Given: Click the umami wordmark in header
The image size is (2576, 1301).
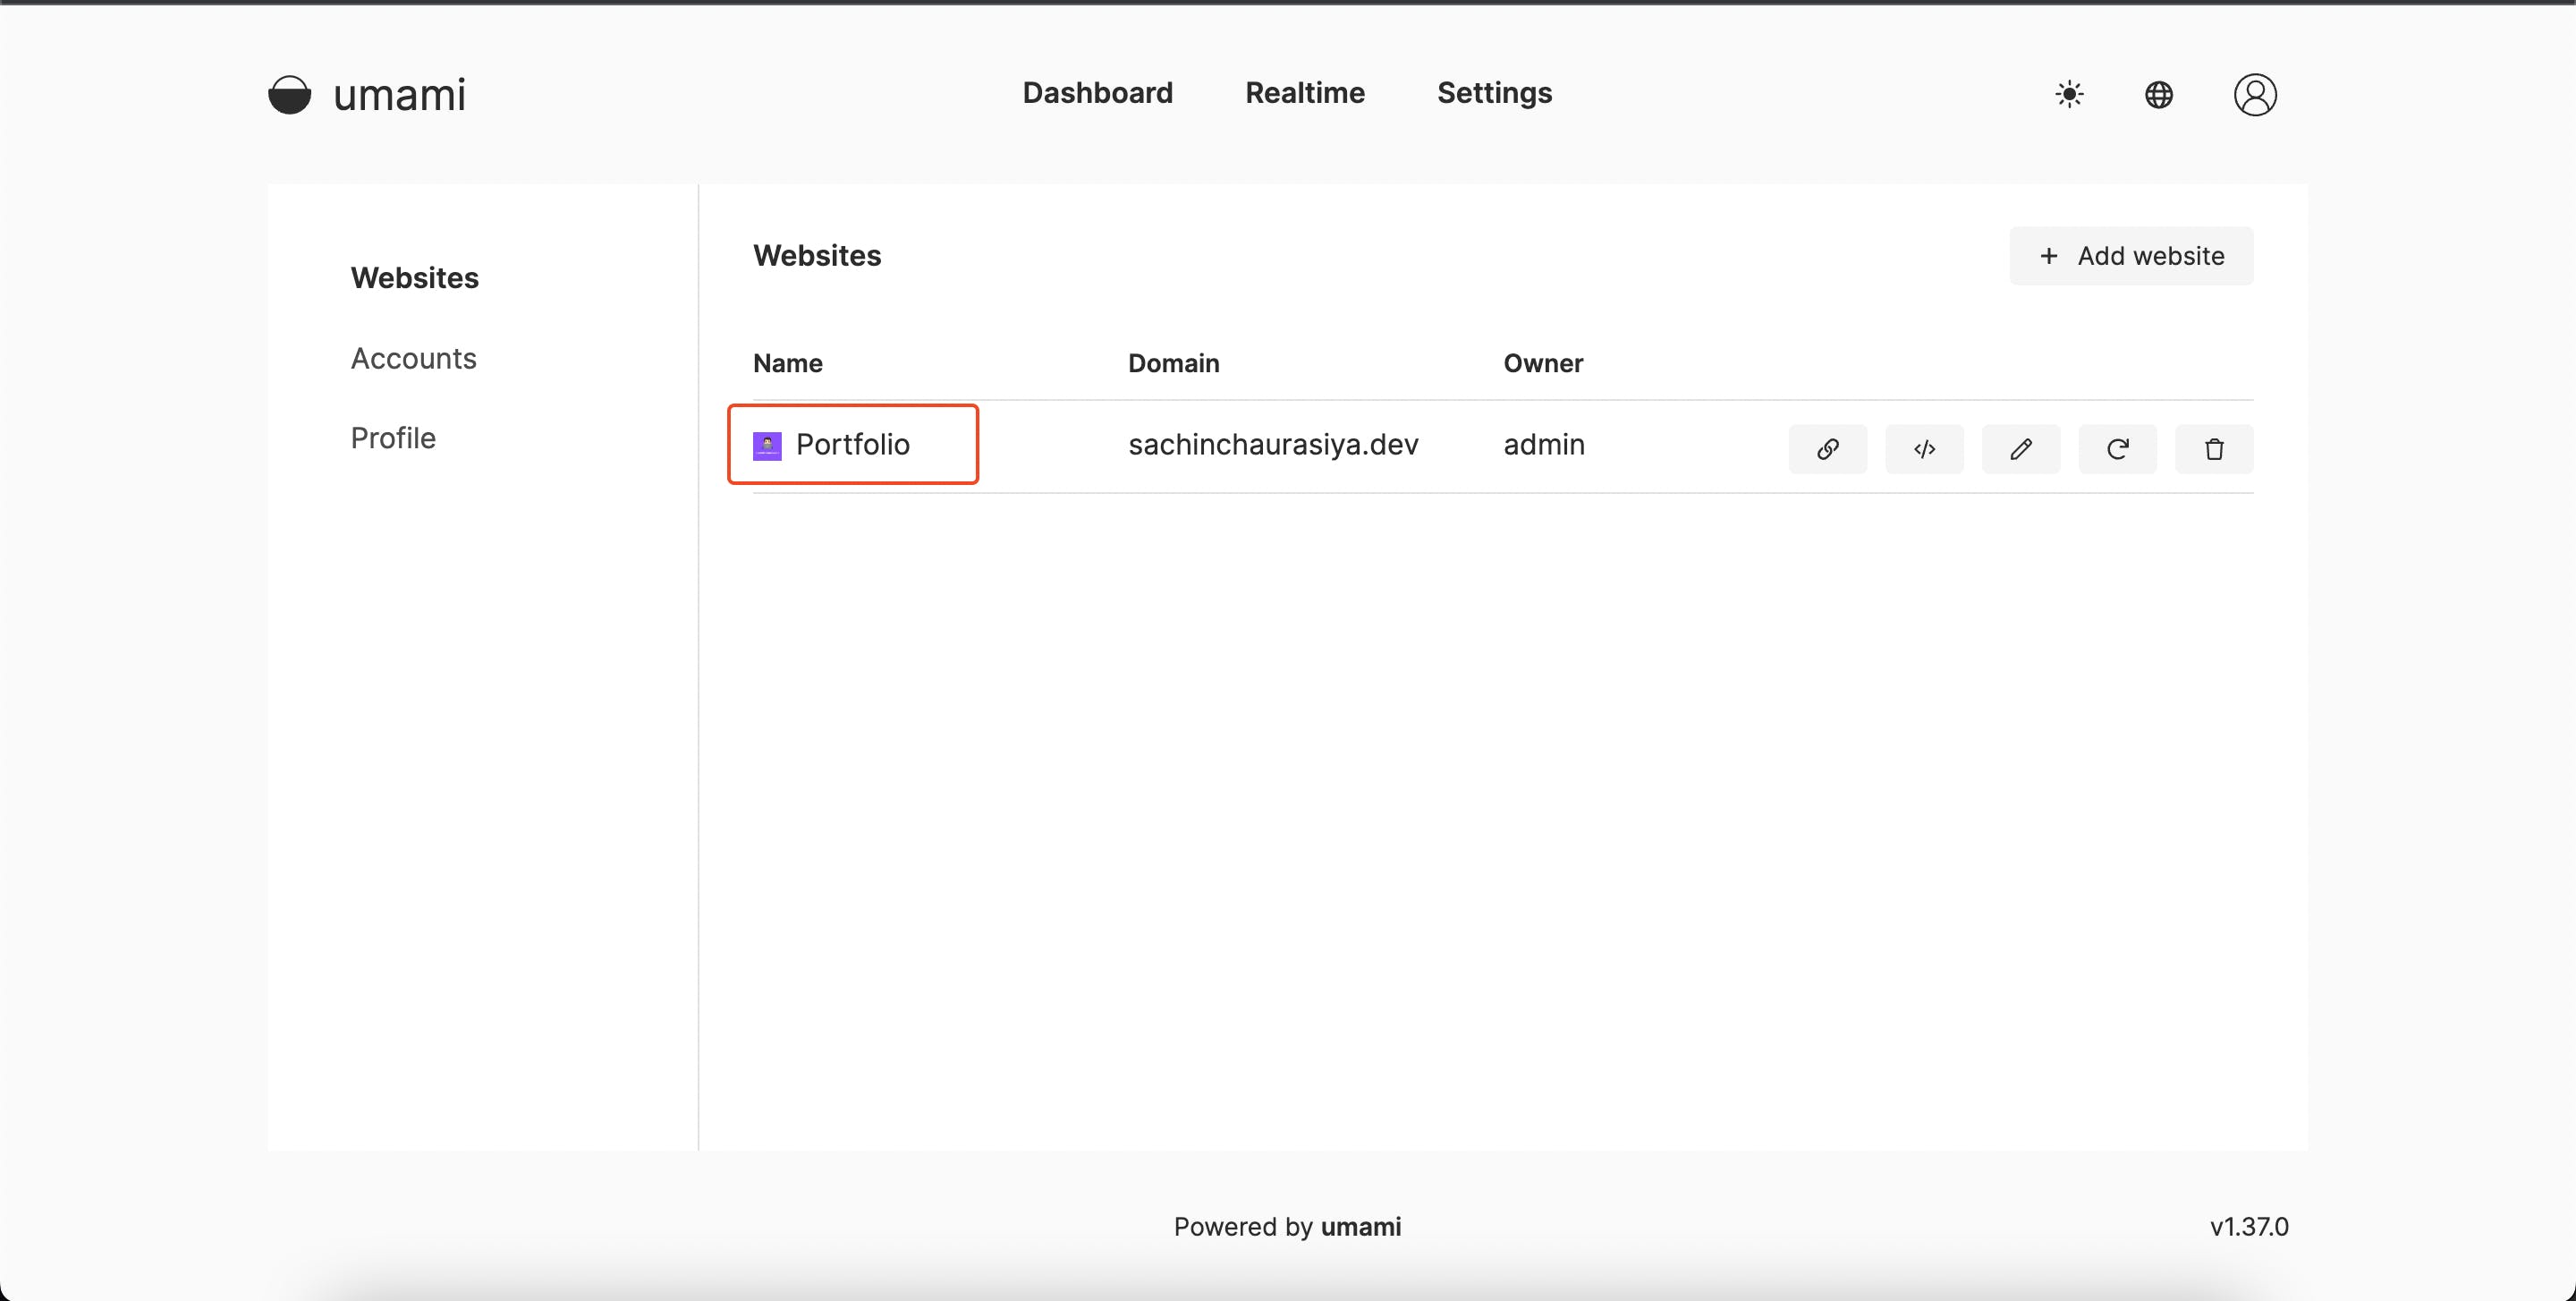Looking at the screenshot, I should pyautogui.click(x=399, y=95).
